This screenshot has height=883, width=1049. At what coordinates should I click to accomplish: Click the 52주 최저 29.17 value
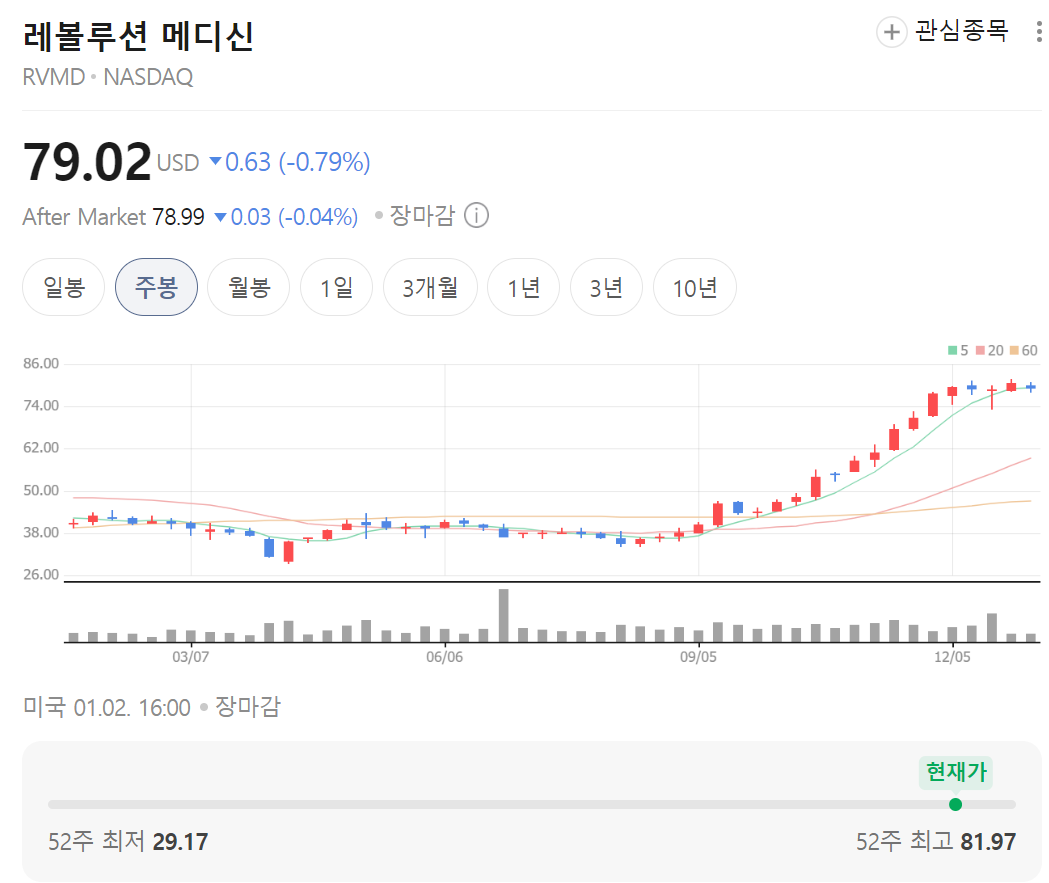180,842
